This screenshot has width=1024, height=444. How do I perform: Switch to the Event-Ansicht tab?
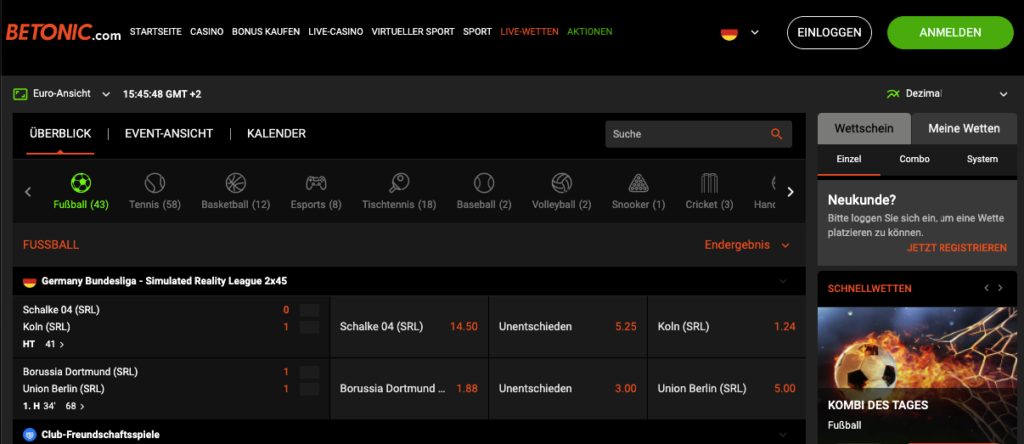click(169, 134)
